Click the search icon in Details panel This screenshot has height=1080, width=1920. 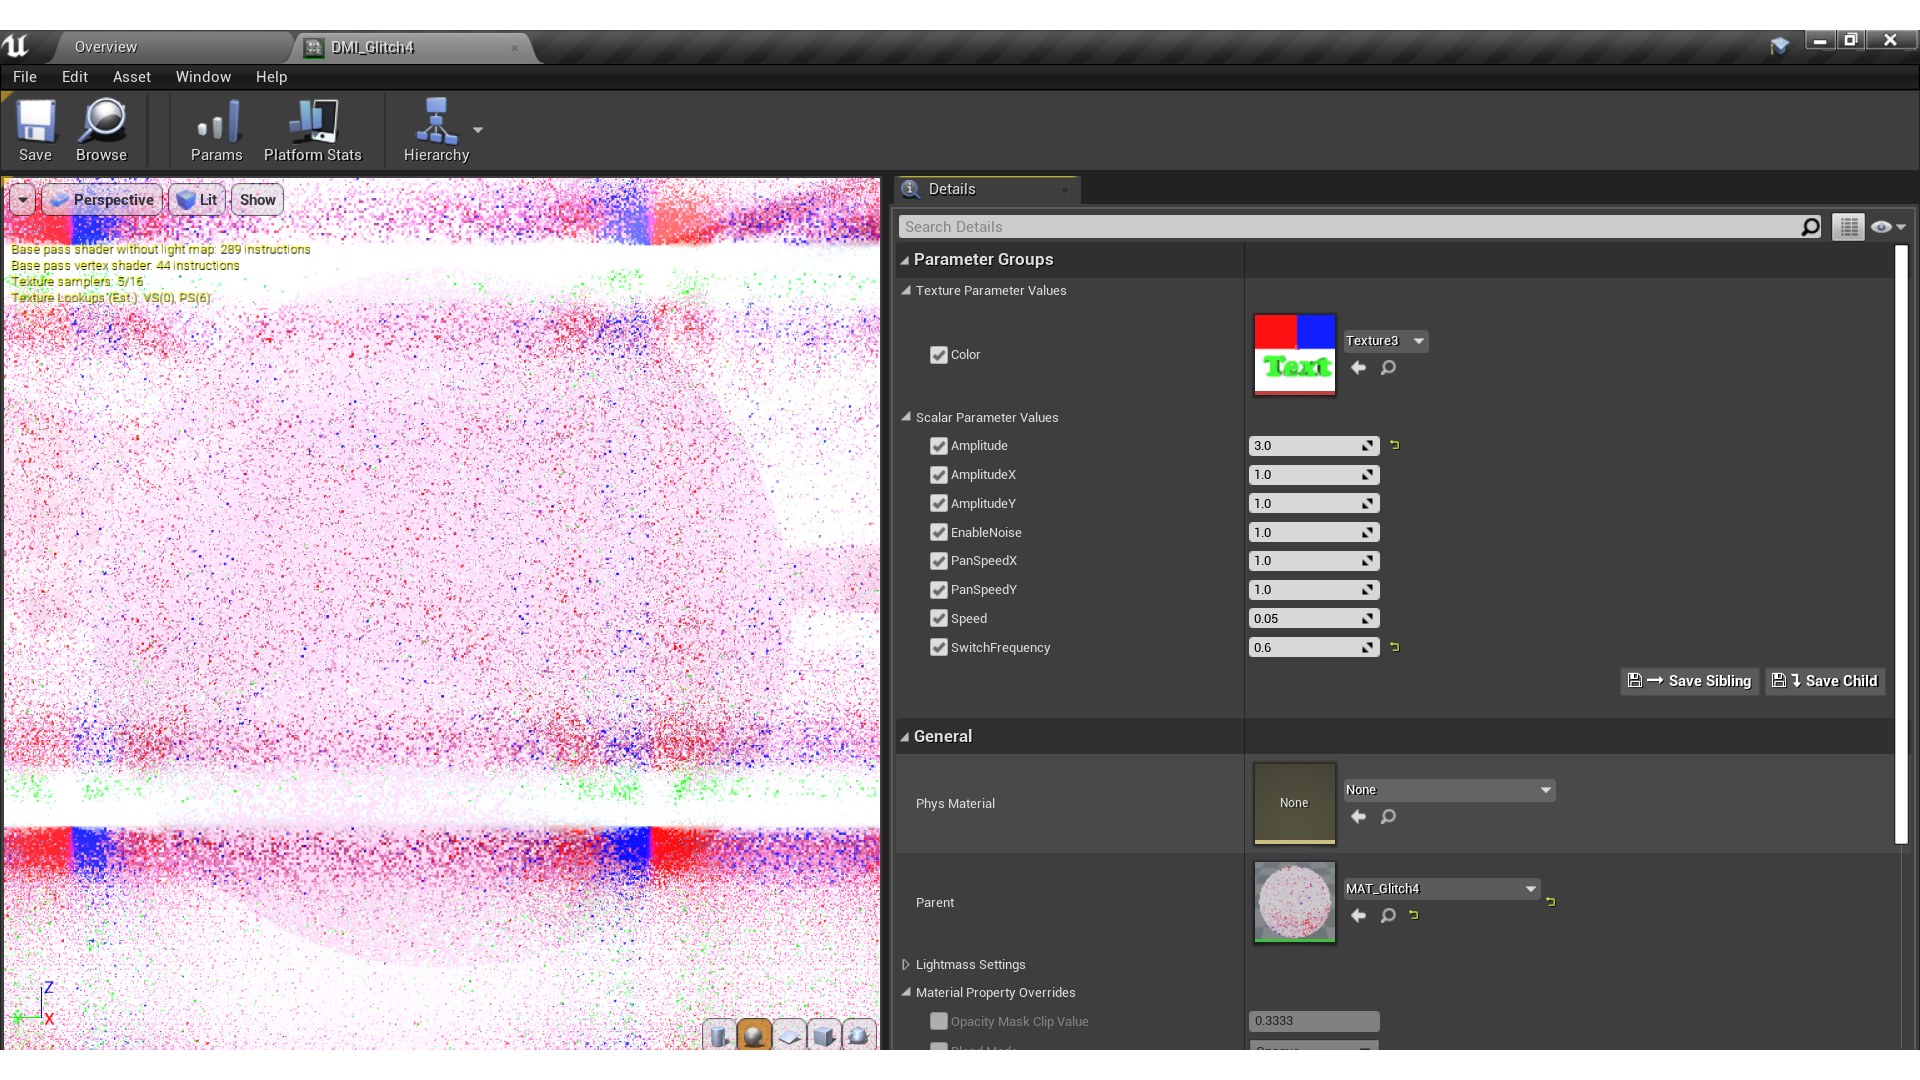click(x=1809, y=225)
